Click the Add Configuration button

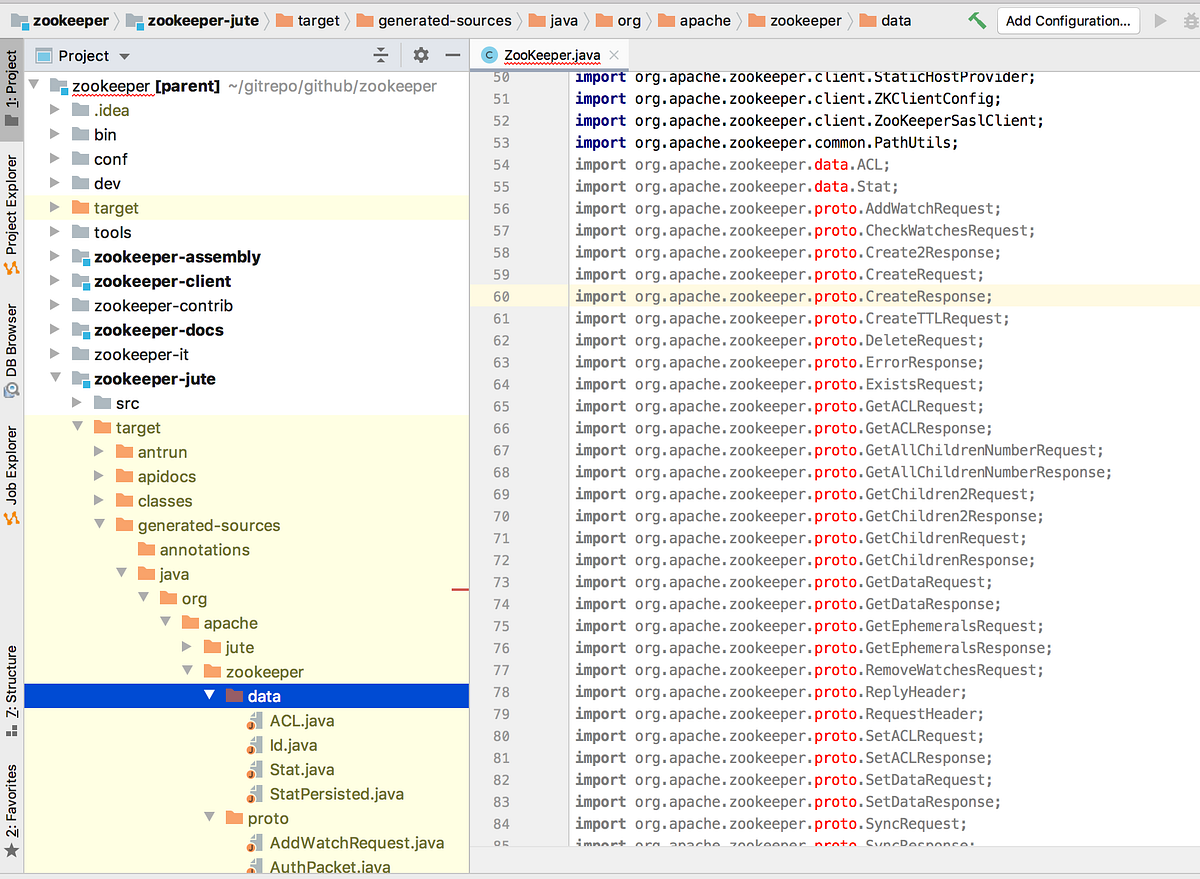pyautogui.click(x=1068, y=20)
